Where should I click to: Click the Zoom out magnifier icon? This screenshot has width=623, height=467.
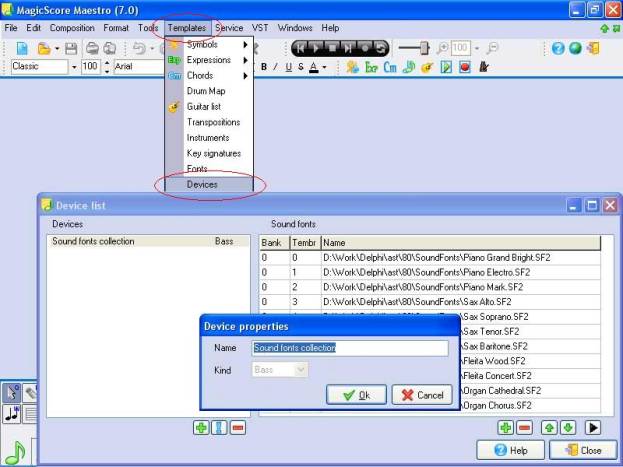tap(492, 48)
